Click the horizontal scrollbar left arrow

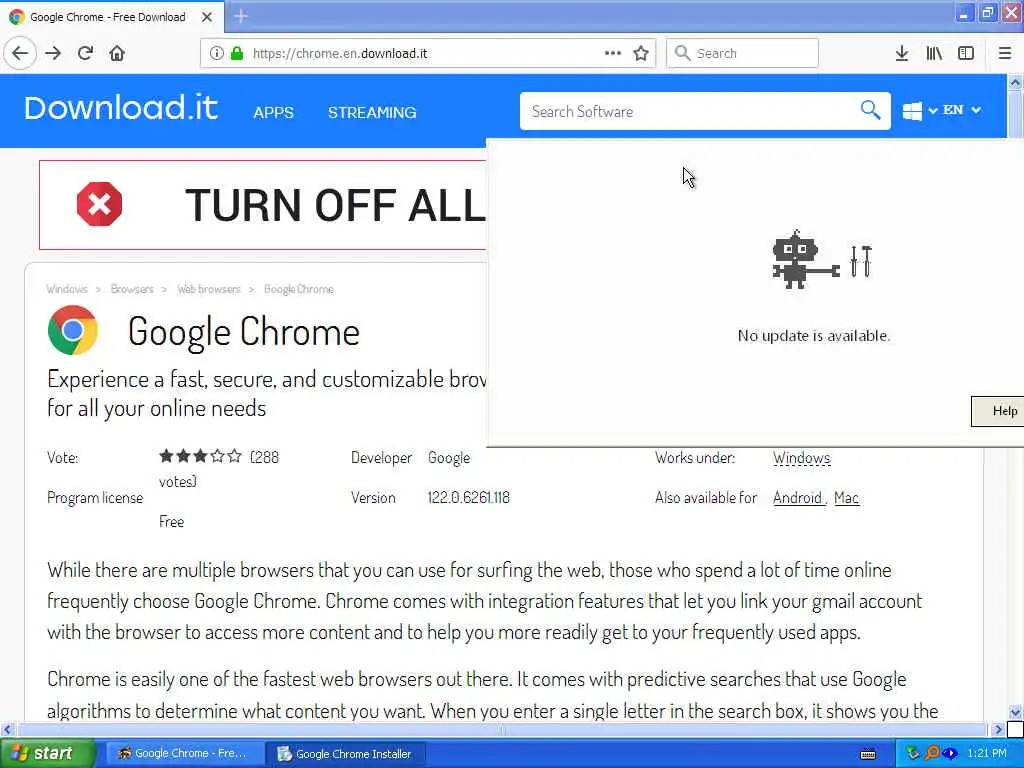click(x=7, y=729)
